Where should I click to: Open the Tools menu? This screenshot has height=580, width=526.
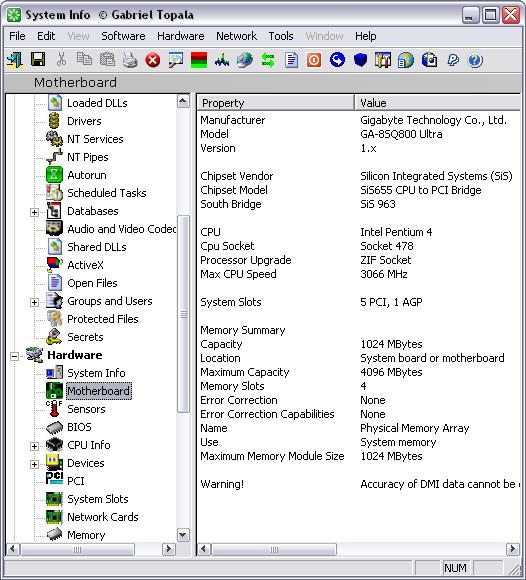coord(281,36)
